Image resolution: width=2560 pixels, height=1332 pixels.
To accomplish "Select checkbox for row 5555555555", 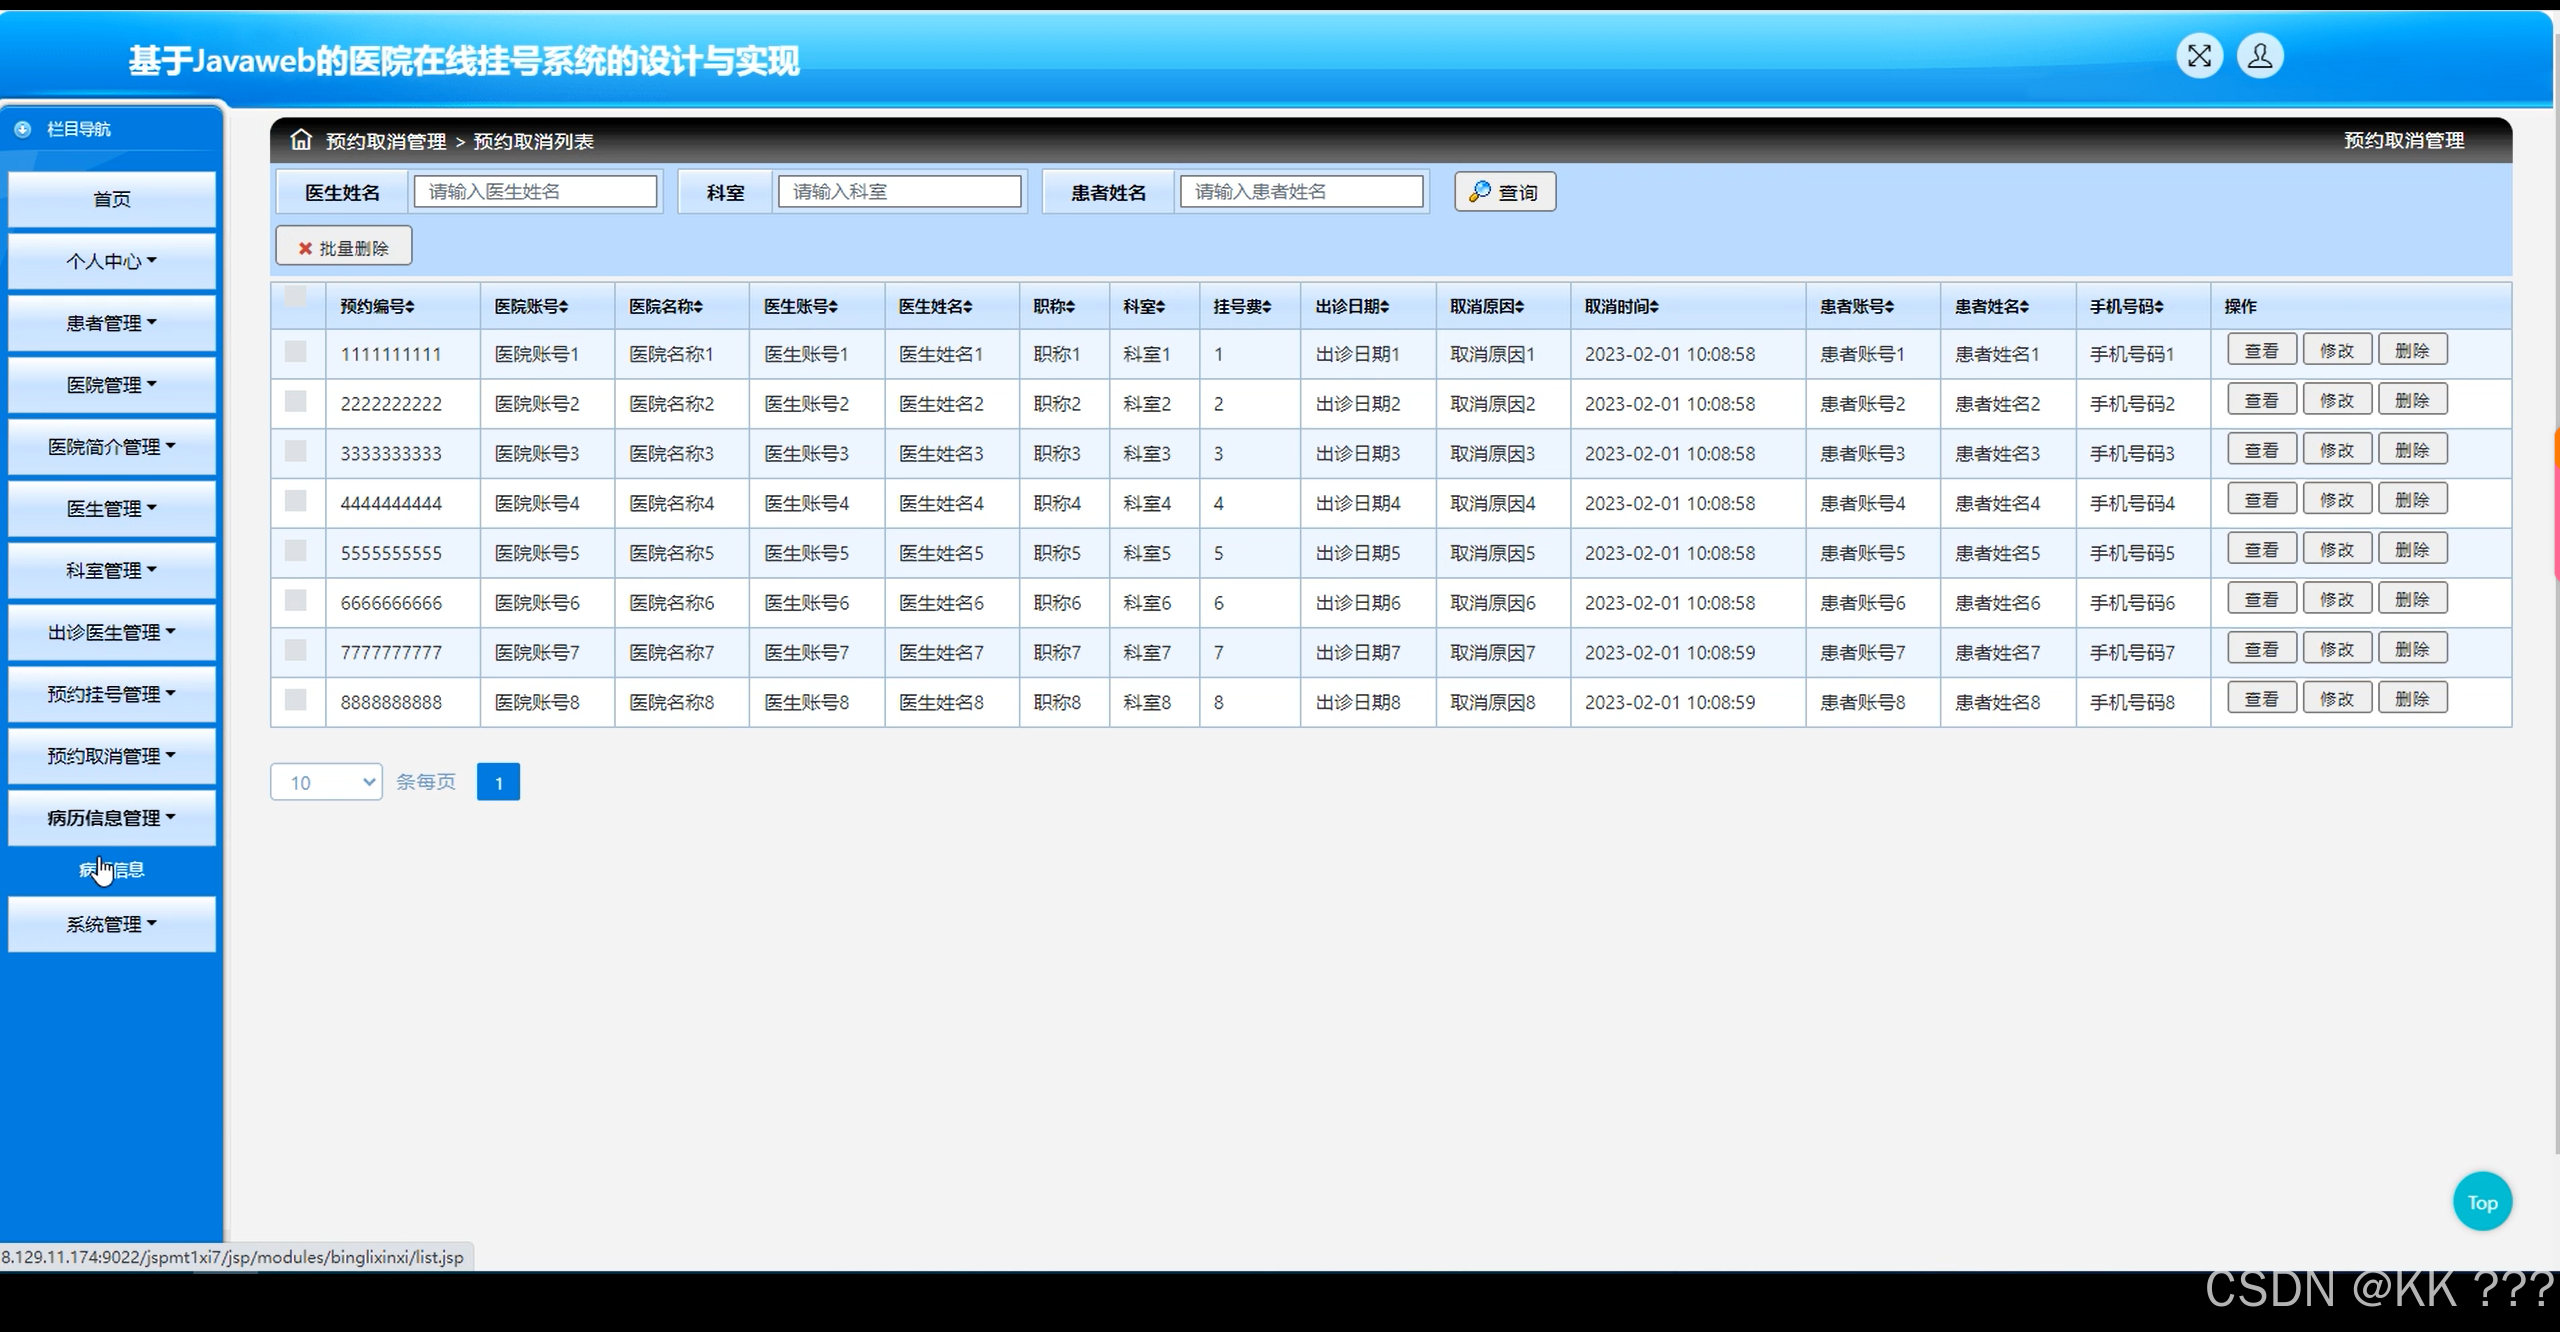I will tap(295, 550).
